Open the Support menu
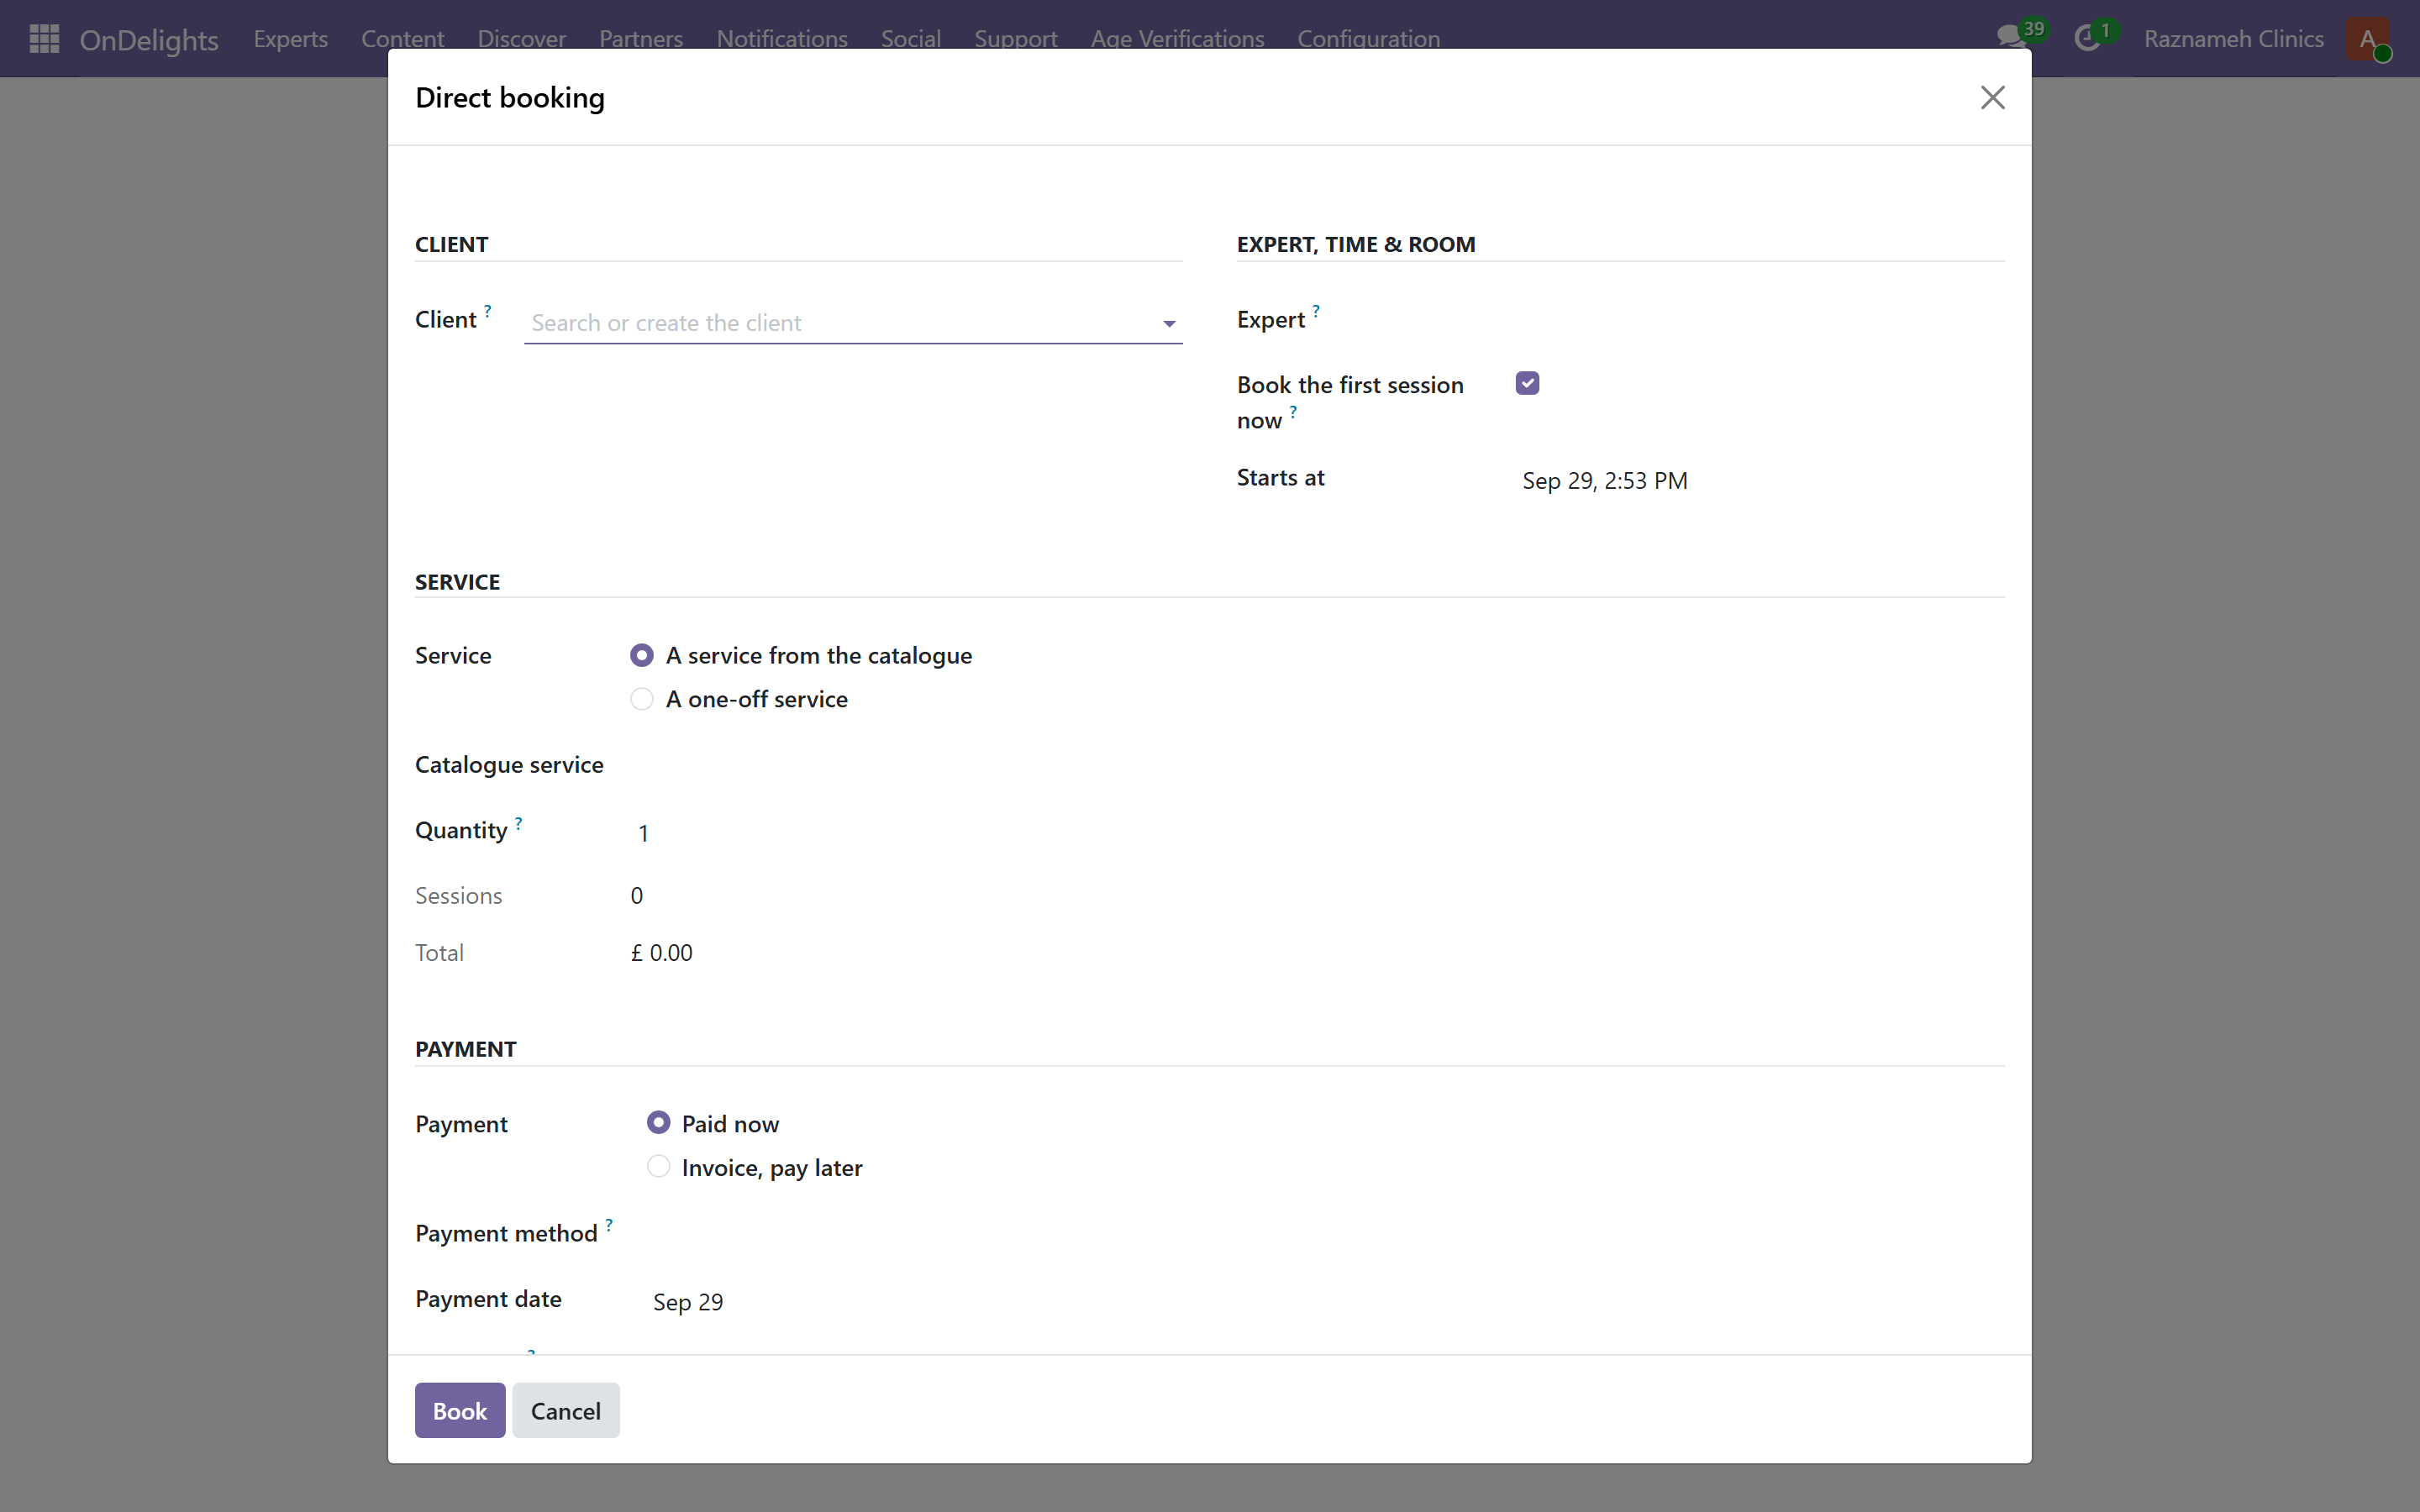 tap(1016, 38)
